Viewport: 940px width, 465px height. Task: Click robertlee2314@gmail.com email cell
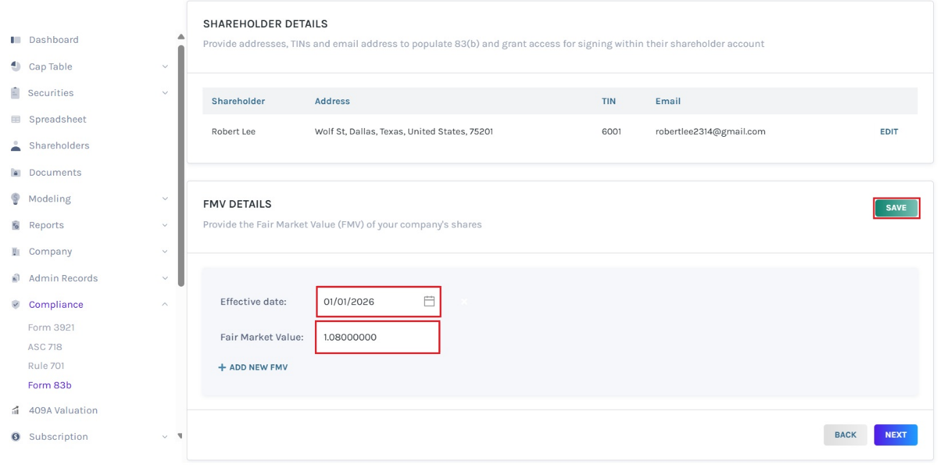[710, 132]
